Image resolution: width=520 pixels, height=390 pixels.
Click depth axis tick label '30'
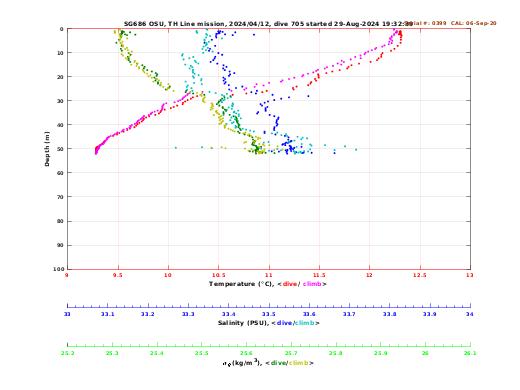[60, 101]
